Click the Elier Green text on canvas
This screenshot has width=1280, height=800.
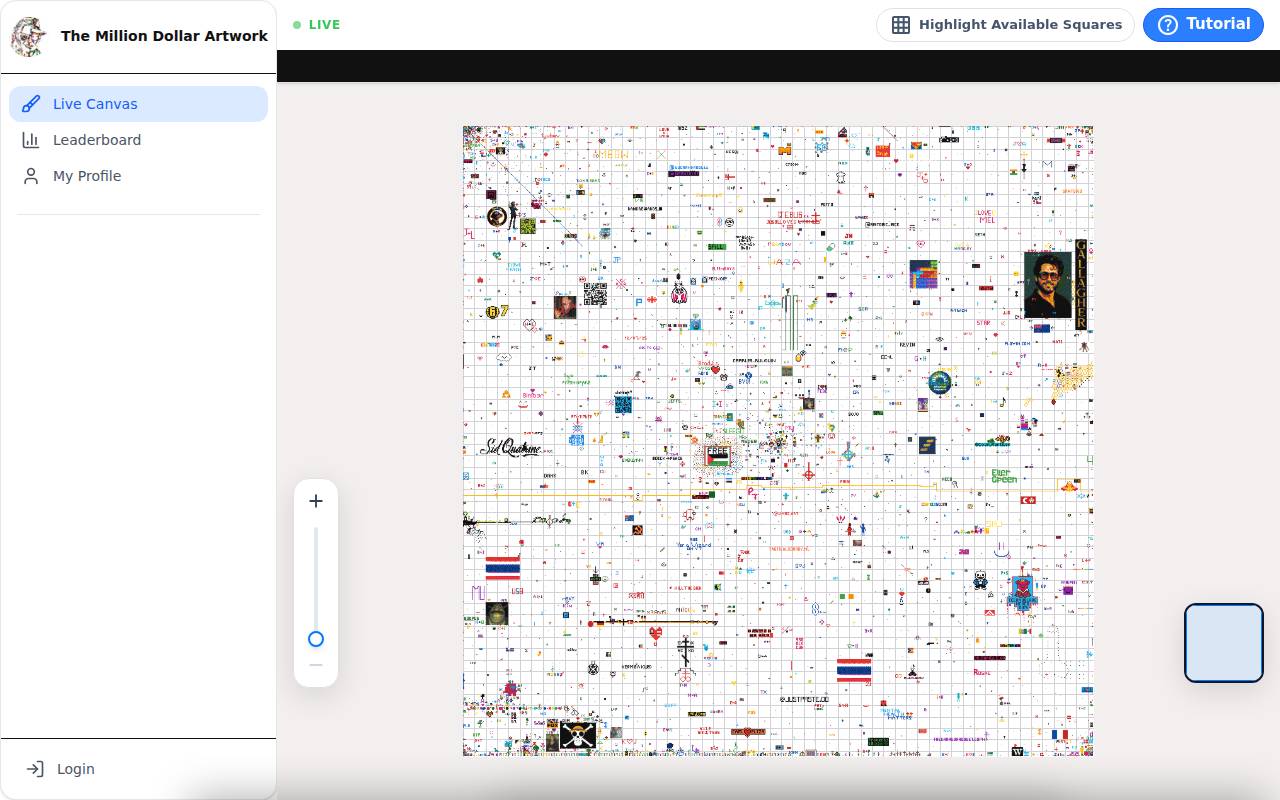1004,477
